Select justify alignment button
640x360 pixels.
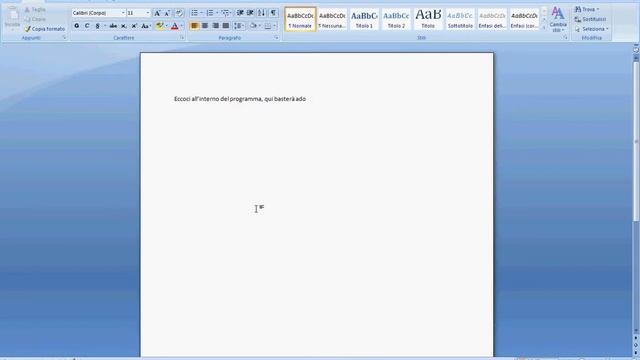(225, 26)
